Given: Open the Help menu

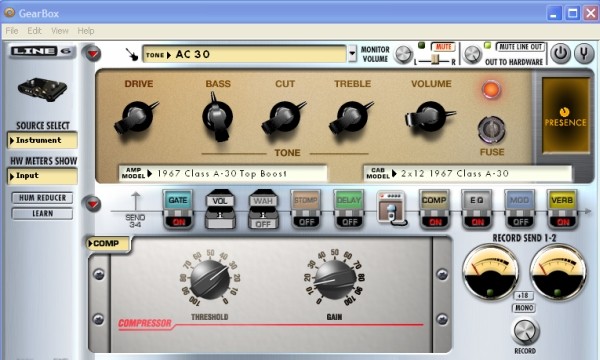Looking at the screenshot, I should pyautogui.click(x=86, y=31).
